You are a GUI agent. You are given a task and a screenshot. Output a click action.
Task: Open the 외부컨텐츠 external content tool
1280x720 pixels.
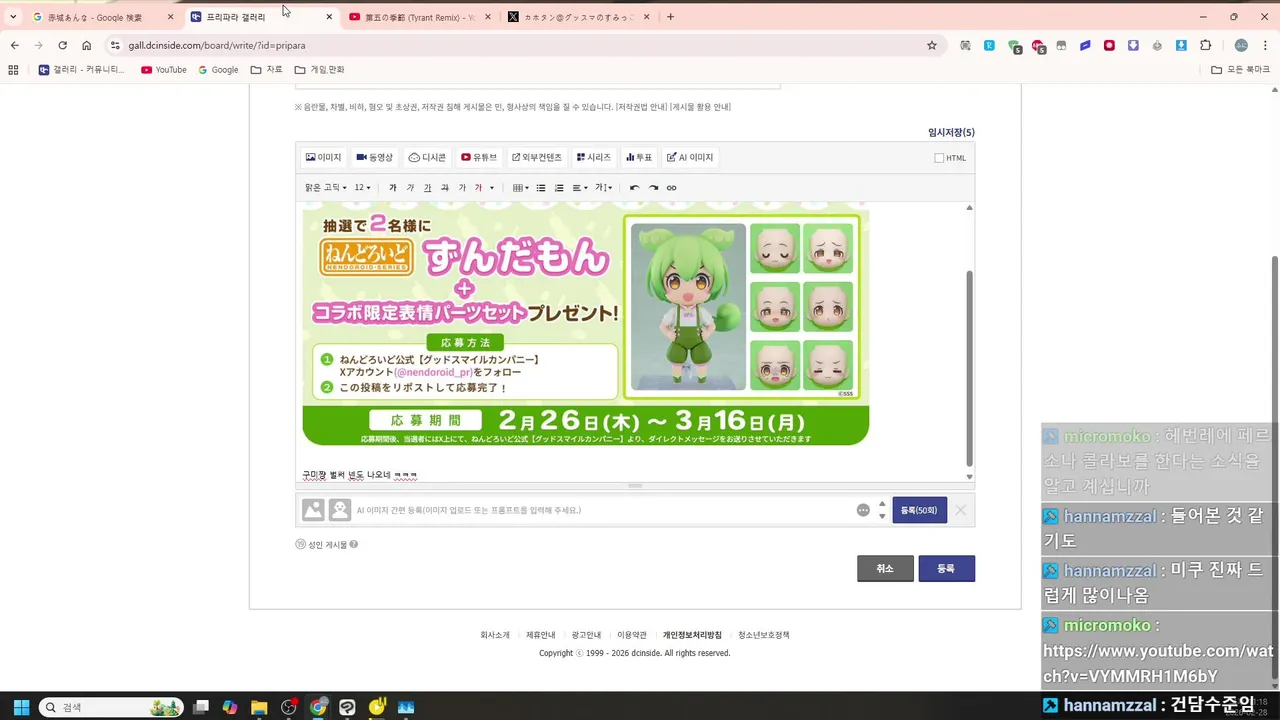coord(537,157)
